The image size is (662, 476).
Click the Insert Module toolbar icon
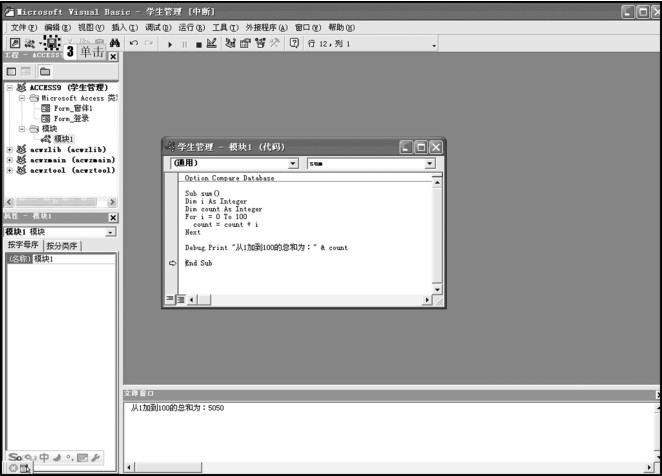pos(30,43)
